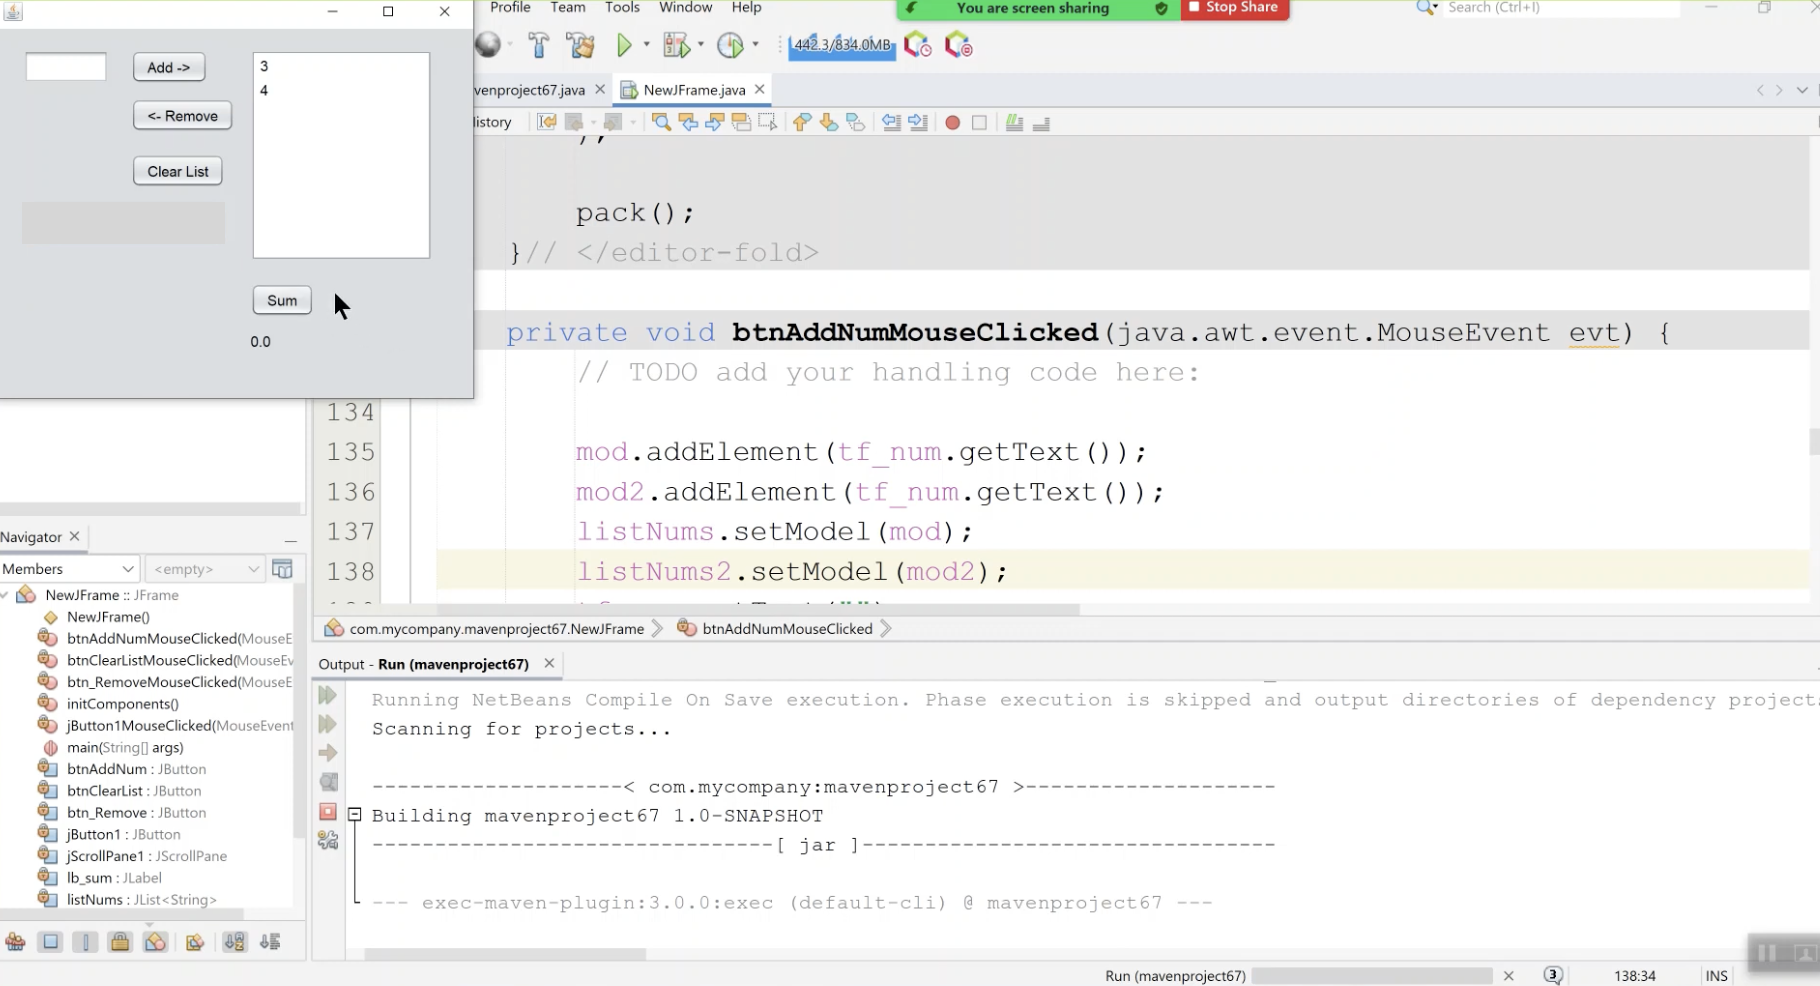Switch to the NewJFrame.java editor tab

(x=694, y=90)
